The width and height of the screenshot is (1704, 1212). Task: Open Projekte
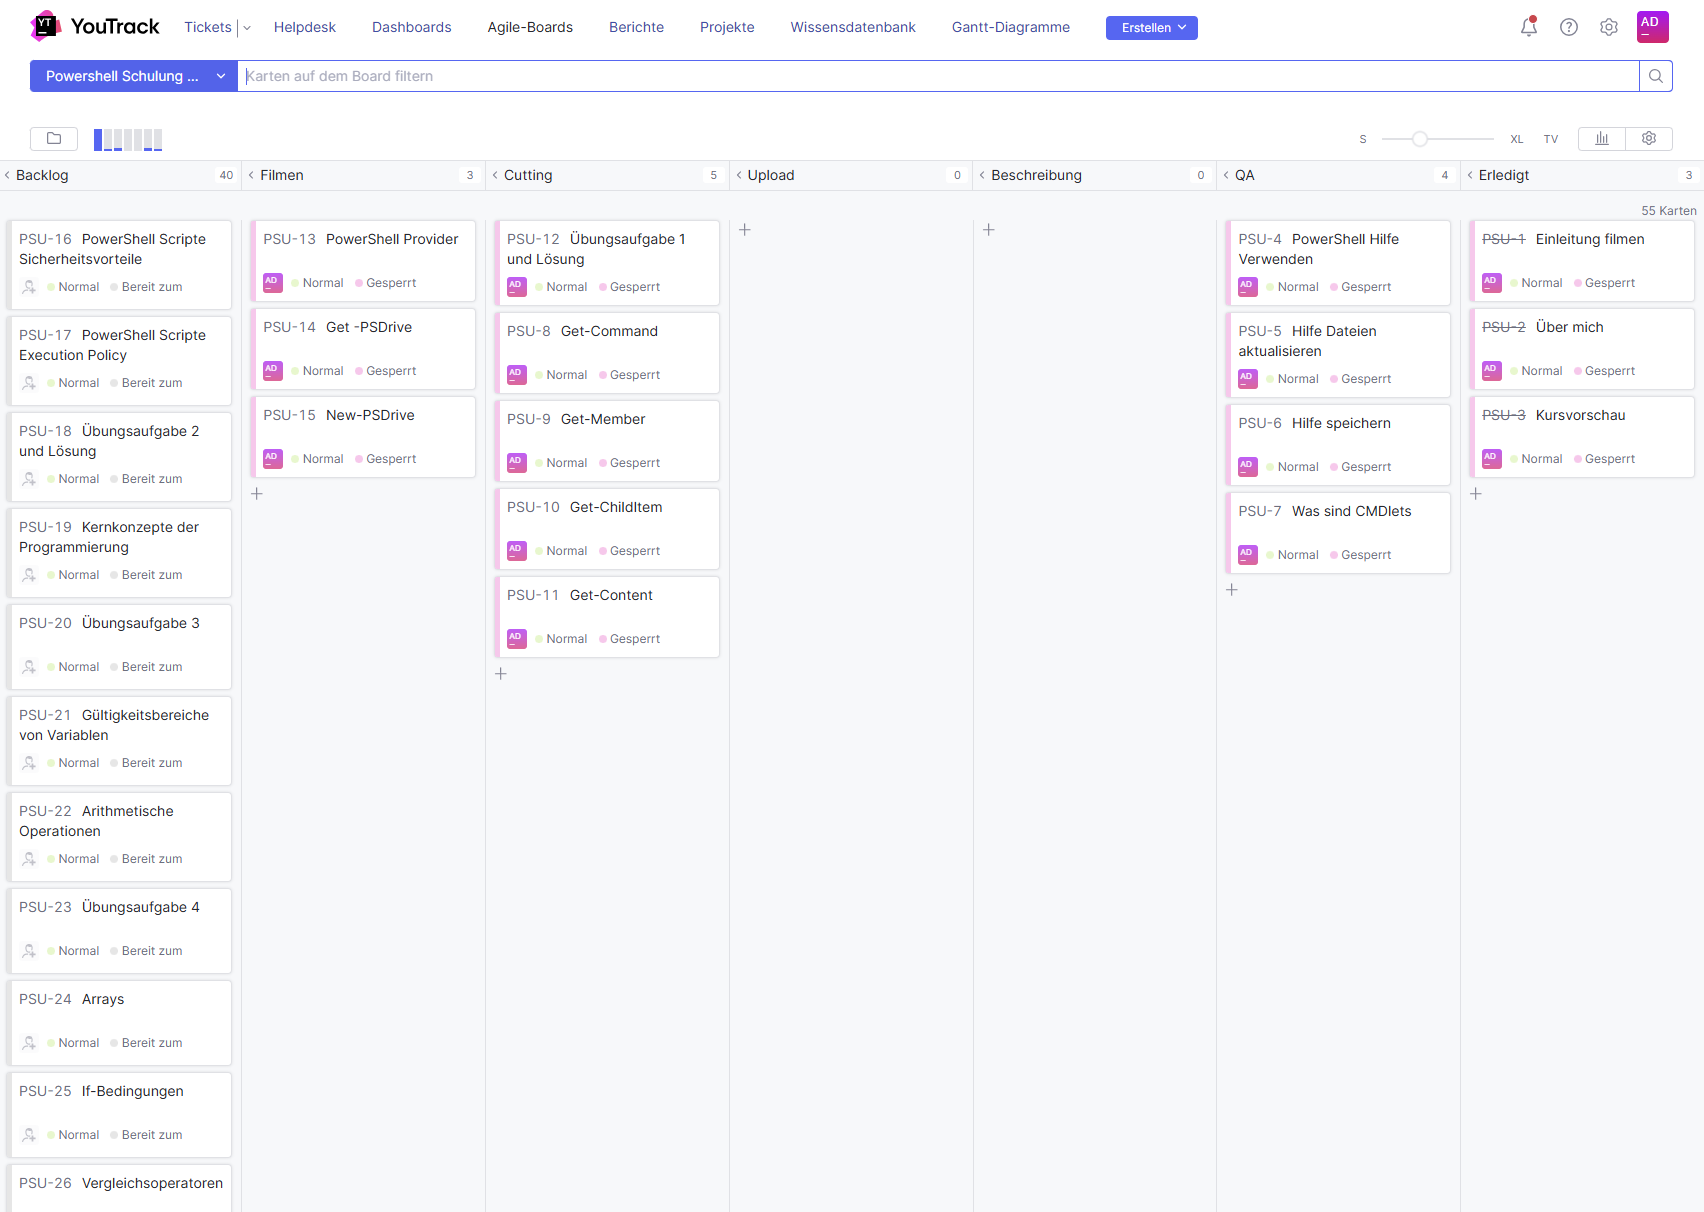click(x=727, y=27)
